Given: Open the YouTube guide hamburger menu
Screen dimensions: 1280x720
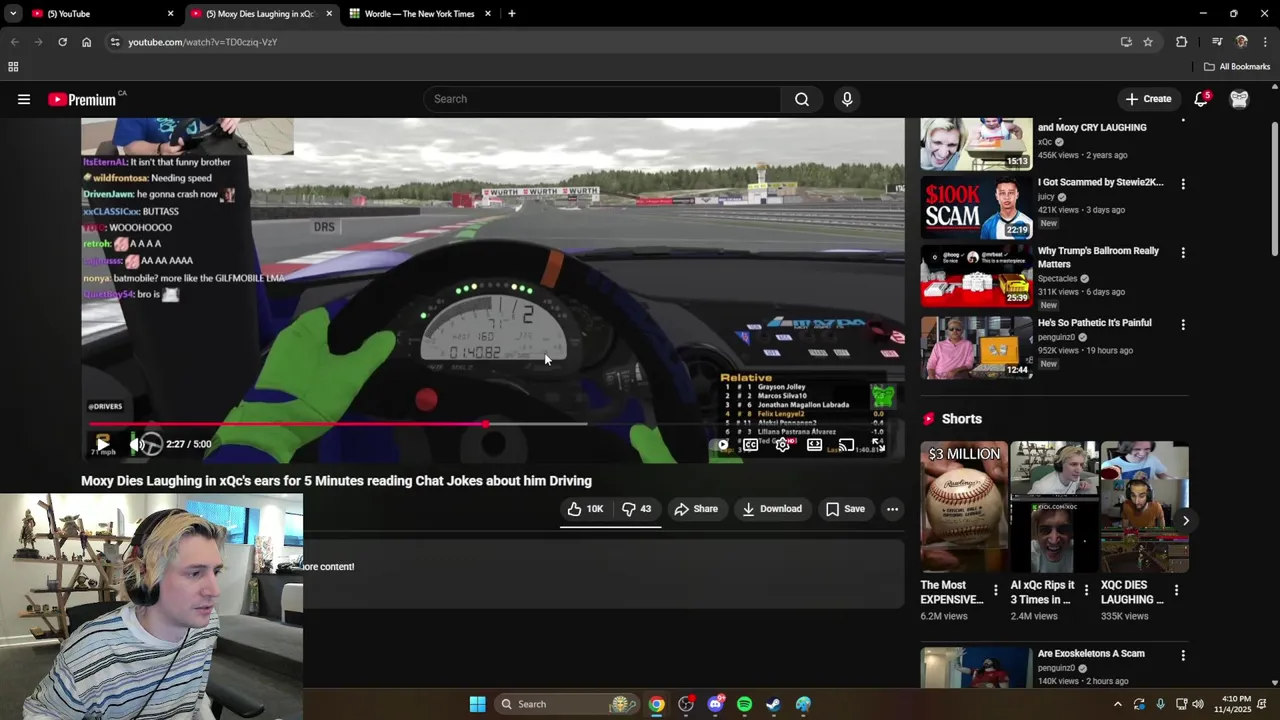Looking at the screenshot, I should click(24, 99).
